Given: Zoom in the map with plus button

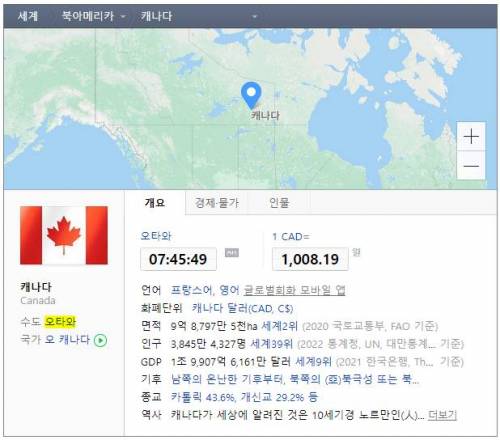Looking at the screenshot, I should (471, 137).
